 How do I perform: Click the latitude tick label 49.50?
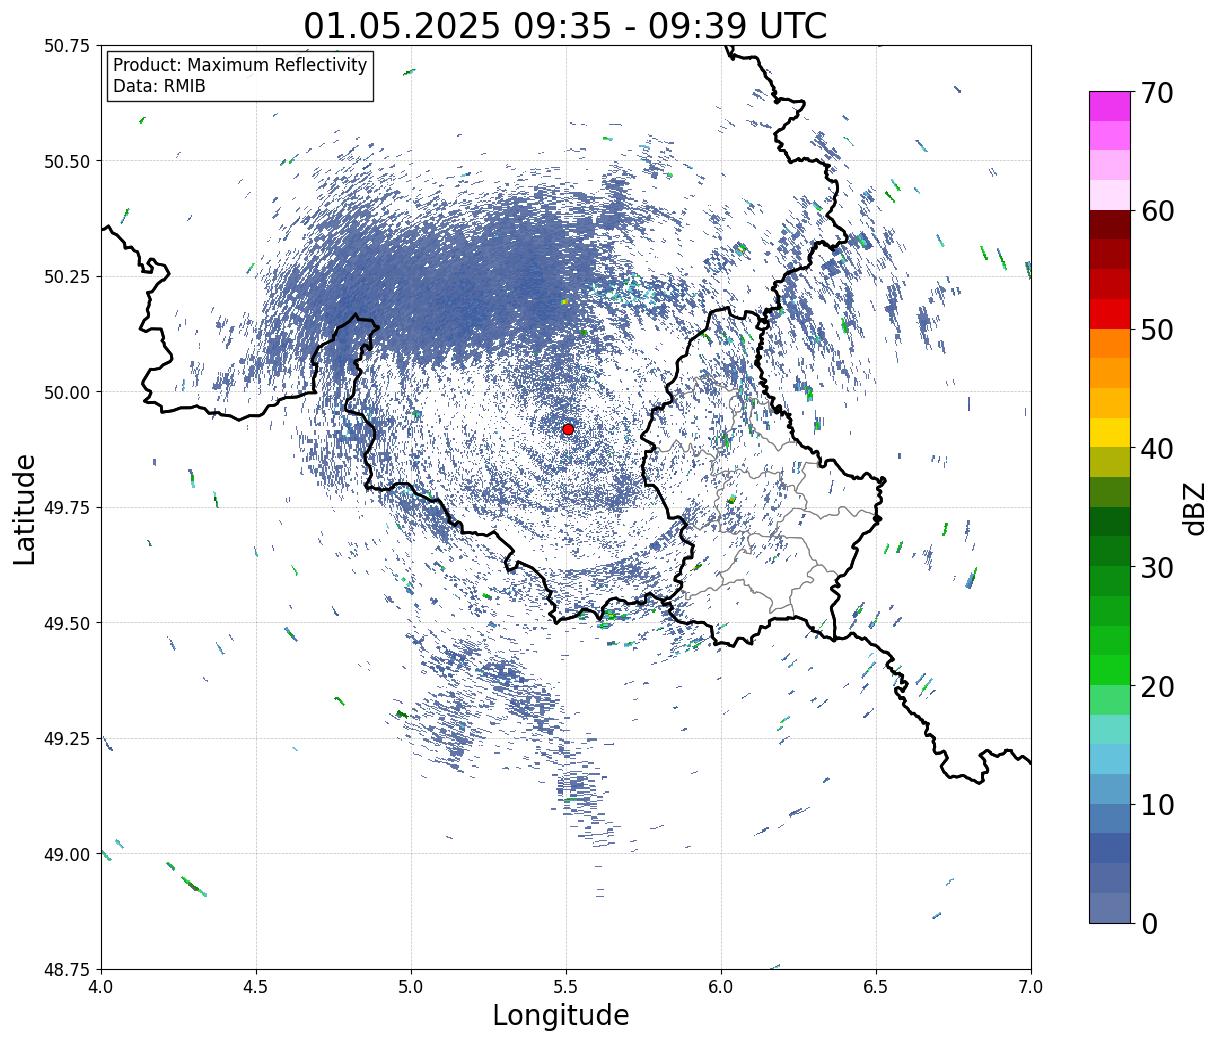pyautogui.click(x=67, y=623)
